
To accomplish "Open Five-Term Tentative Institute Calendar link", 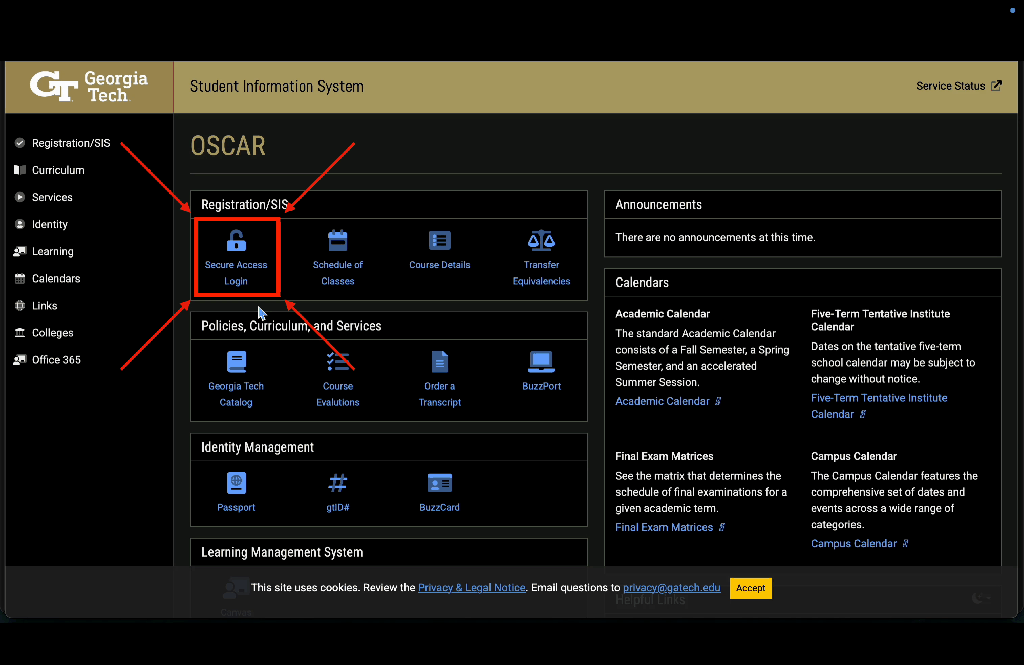I will [879, 406].
